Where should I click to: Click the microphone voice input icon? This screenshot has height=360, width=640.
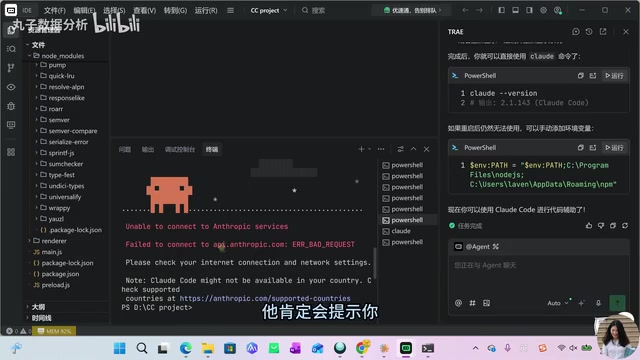(598, 303)
